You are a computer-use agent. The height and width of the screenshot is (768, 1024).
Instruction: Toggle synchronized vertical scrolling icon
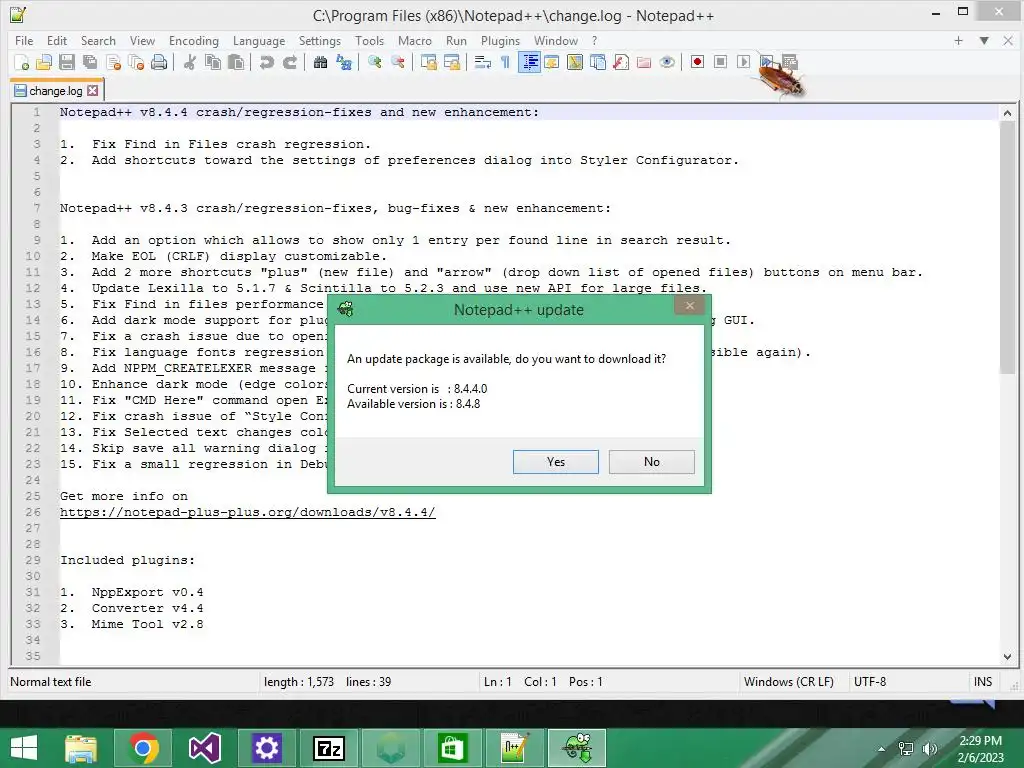[x=428, y=63]
